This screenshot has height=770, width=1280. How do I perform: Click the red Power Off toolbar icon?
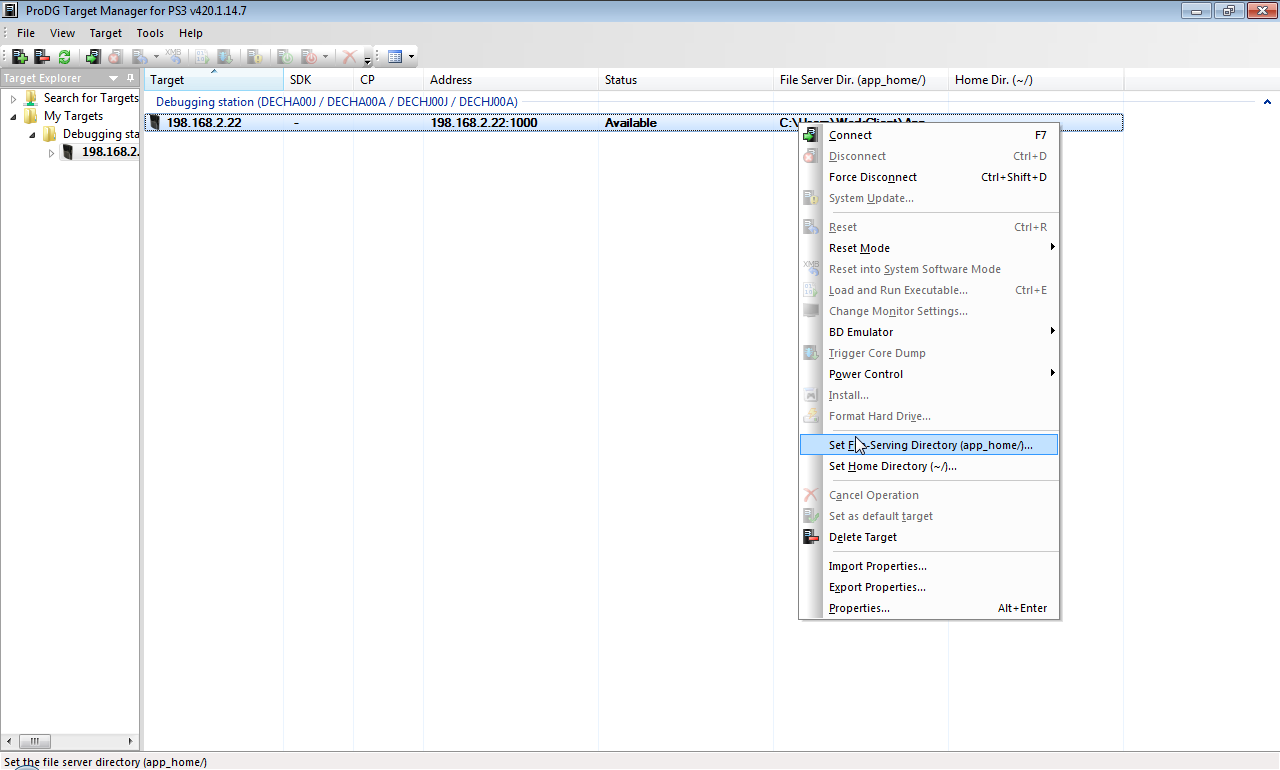(308, 57)
